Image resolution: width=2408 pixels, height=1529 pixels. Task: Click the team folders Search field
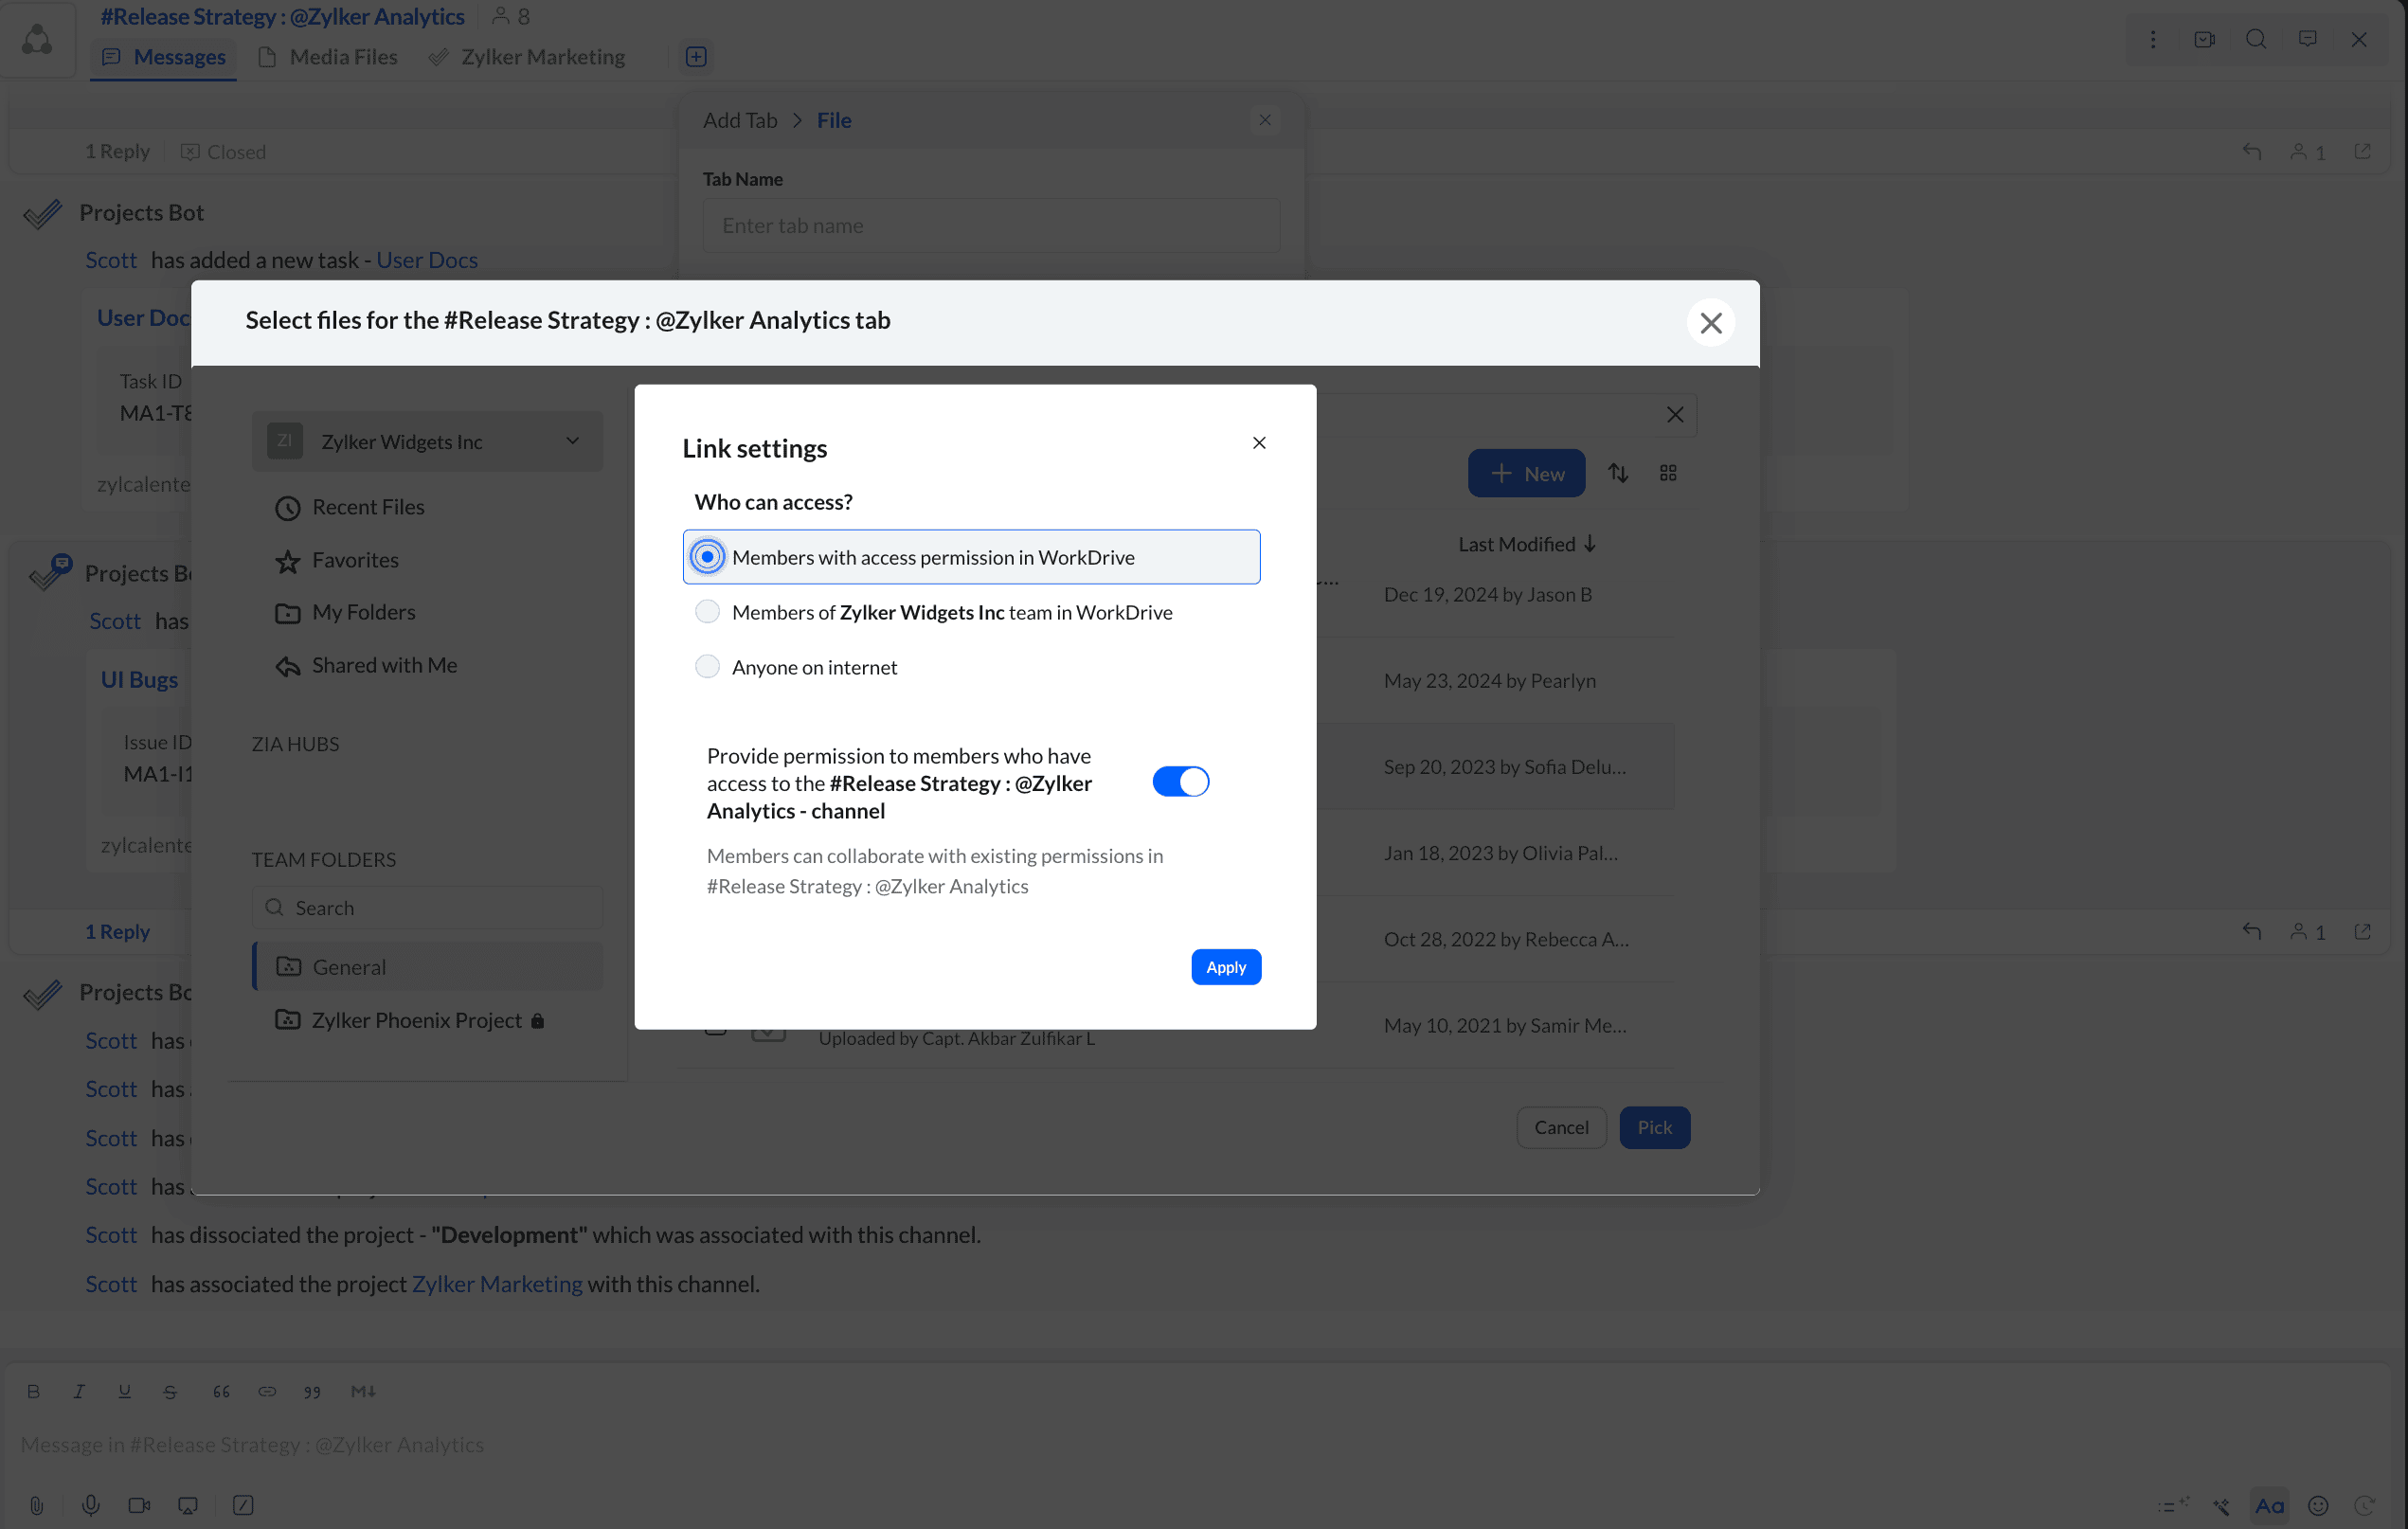click(427, 908)
